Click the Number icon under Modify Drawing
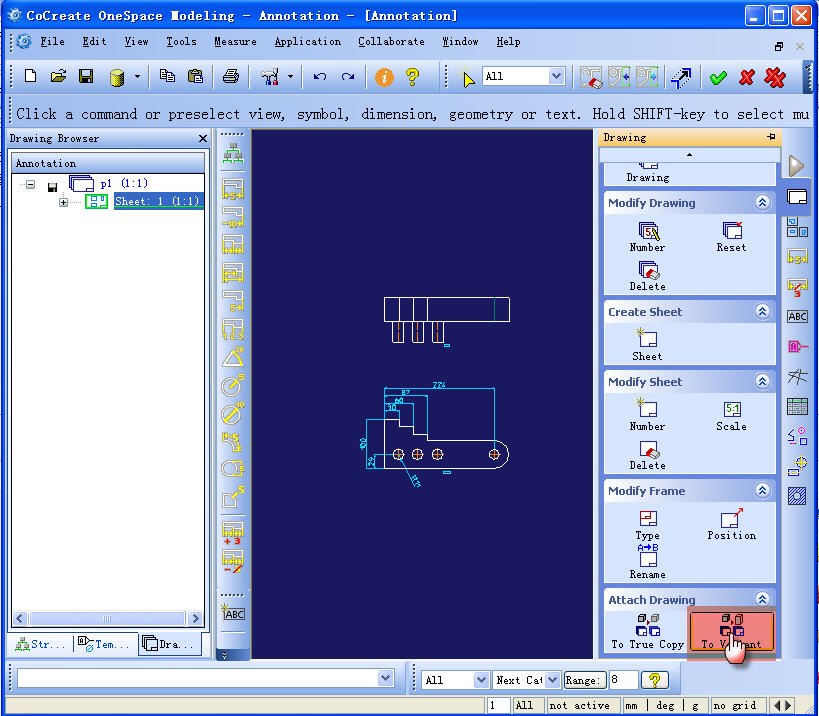The image size is (819, 716). [648, 237]
